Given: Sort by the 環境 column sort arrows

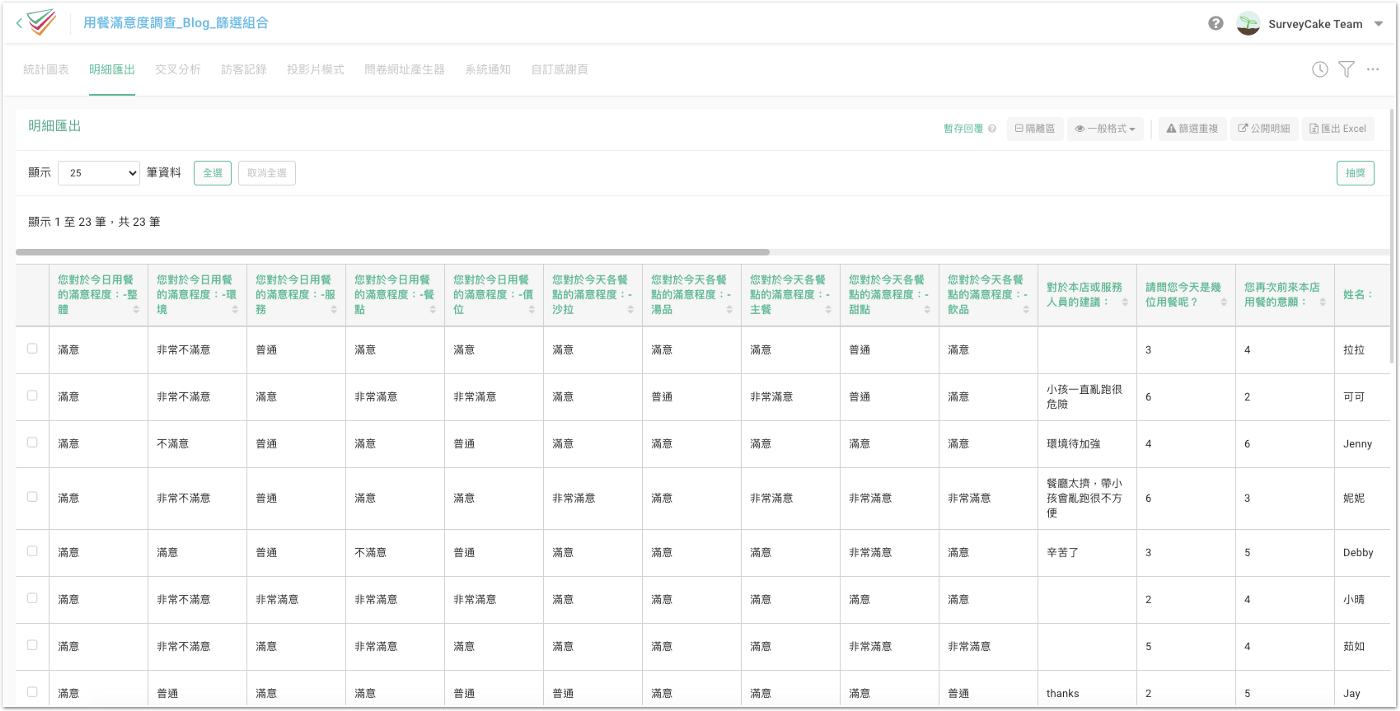Looking at the screenshot, I should point(235,310).
